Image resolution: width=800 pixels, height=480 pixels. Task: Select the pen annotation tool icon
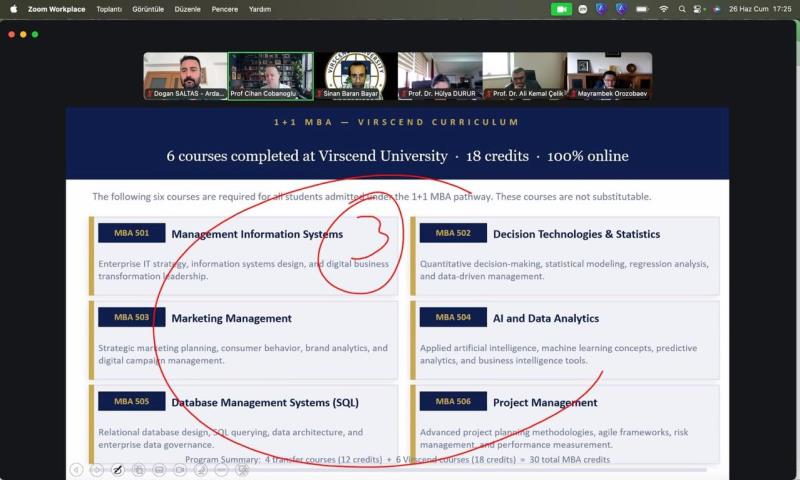point(117,470)
